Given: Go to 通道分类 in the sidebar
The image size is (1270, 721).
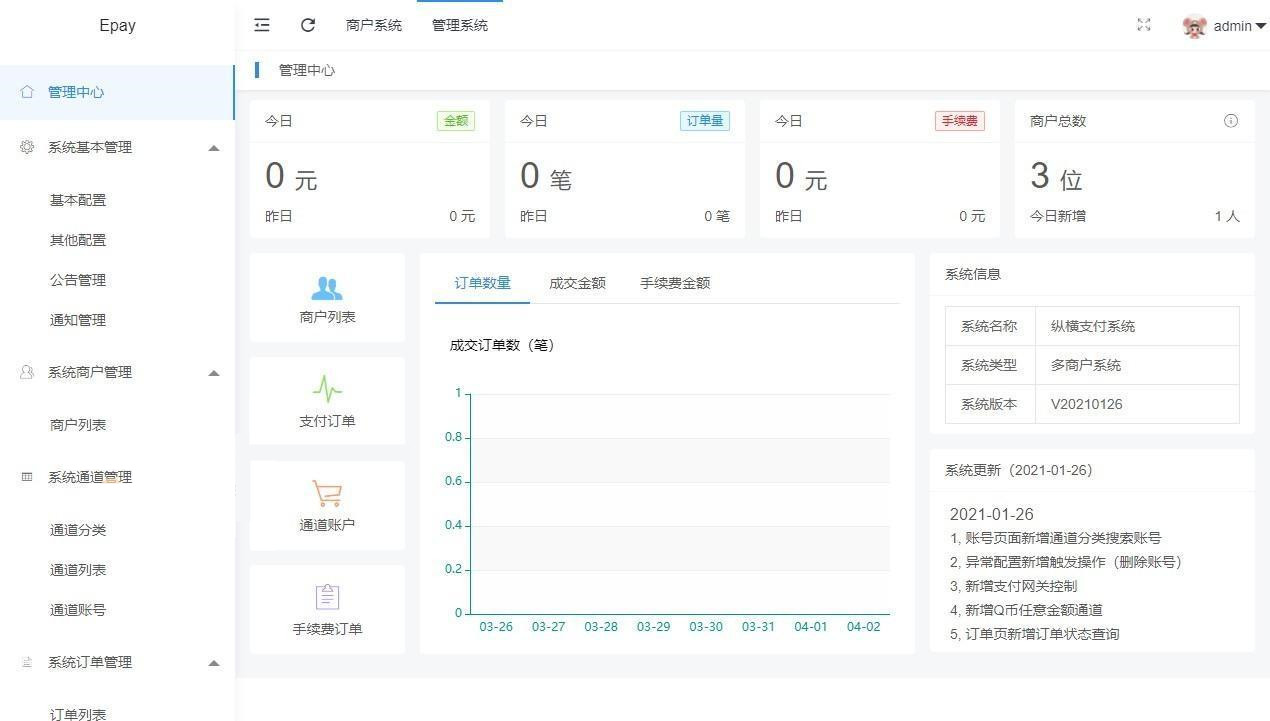Looking at the screenshot, I should coord(78,530).
